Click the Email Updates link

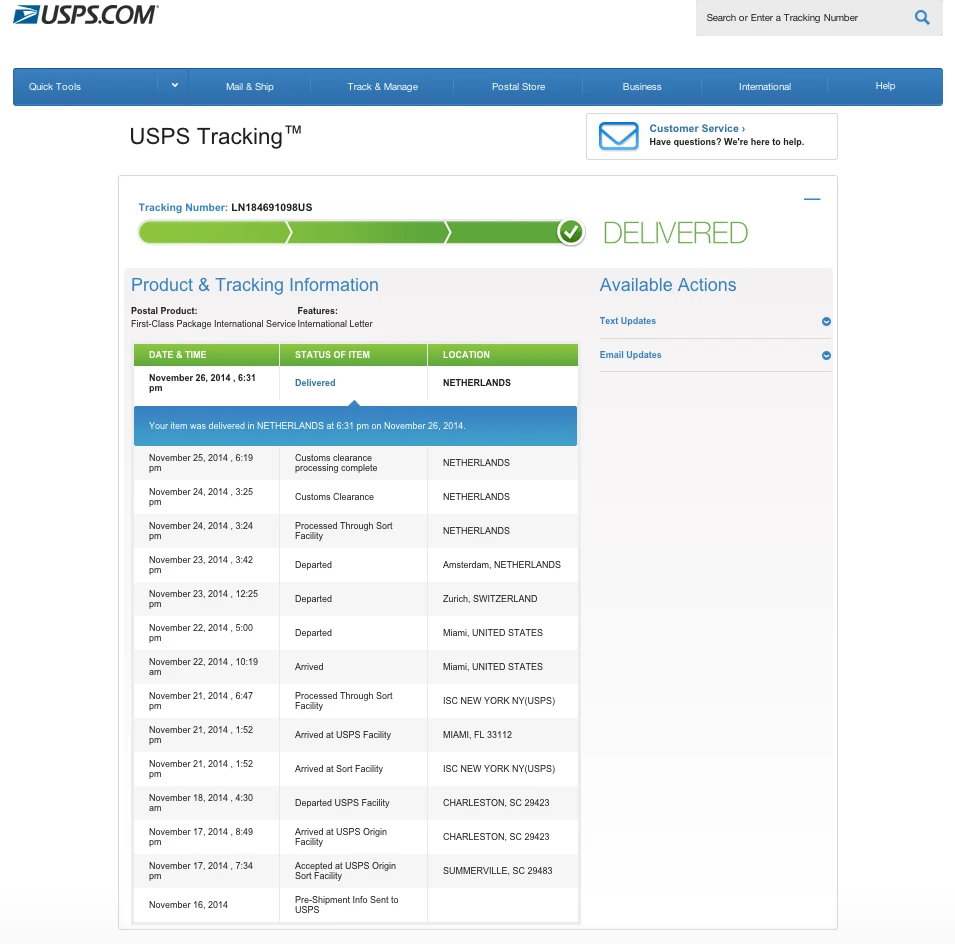click(630, 355)
